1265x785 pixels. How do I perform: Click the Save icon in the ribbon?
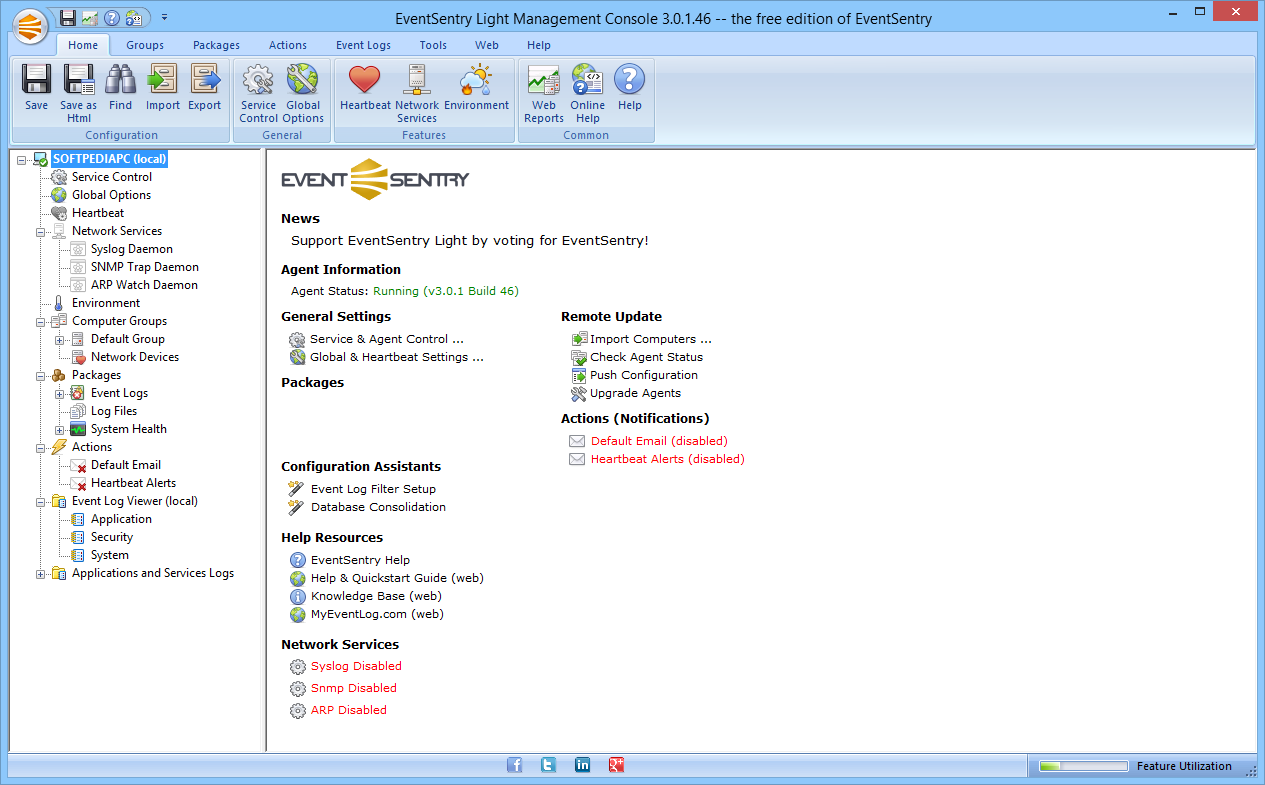tap(37, 87)
